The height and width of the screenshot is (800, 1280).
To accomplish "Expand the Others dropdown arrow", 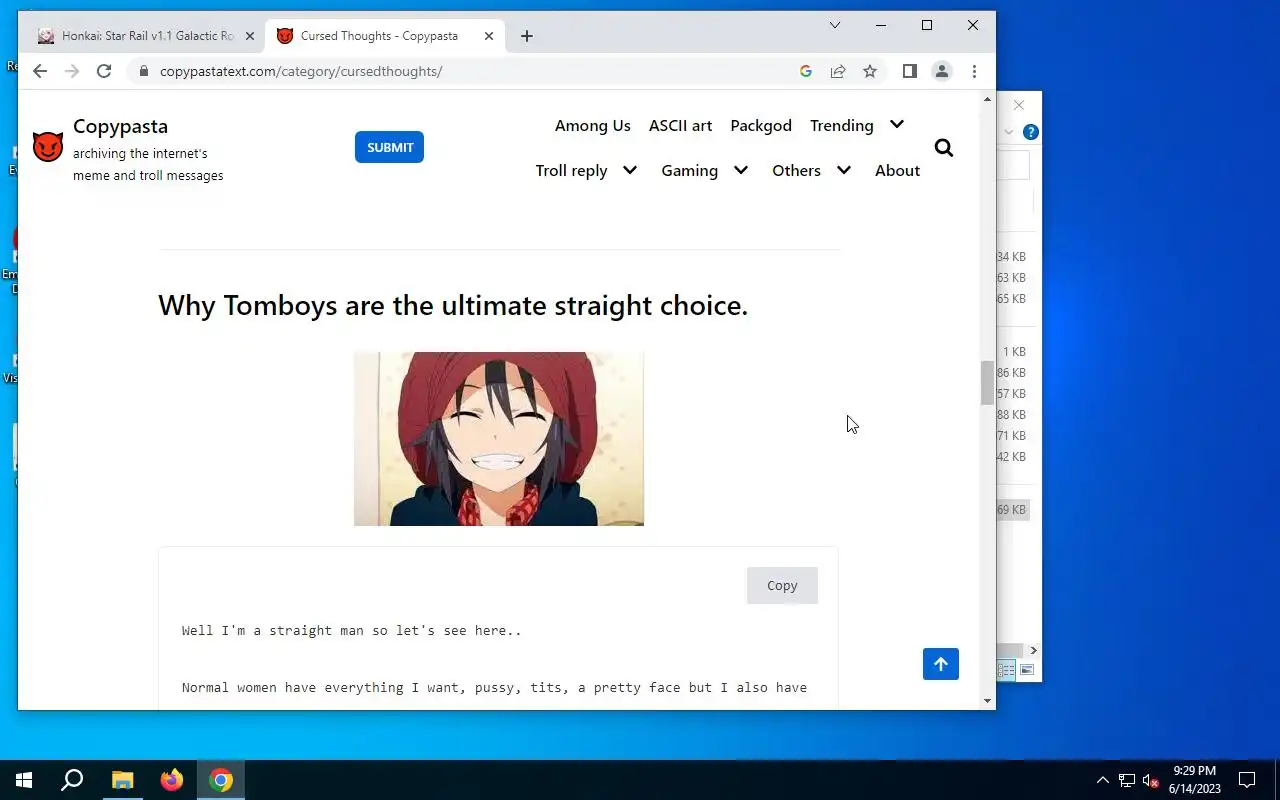I will pyautogui.click(x=844, y=170).
